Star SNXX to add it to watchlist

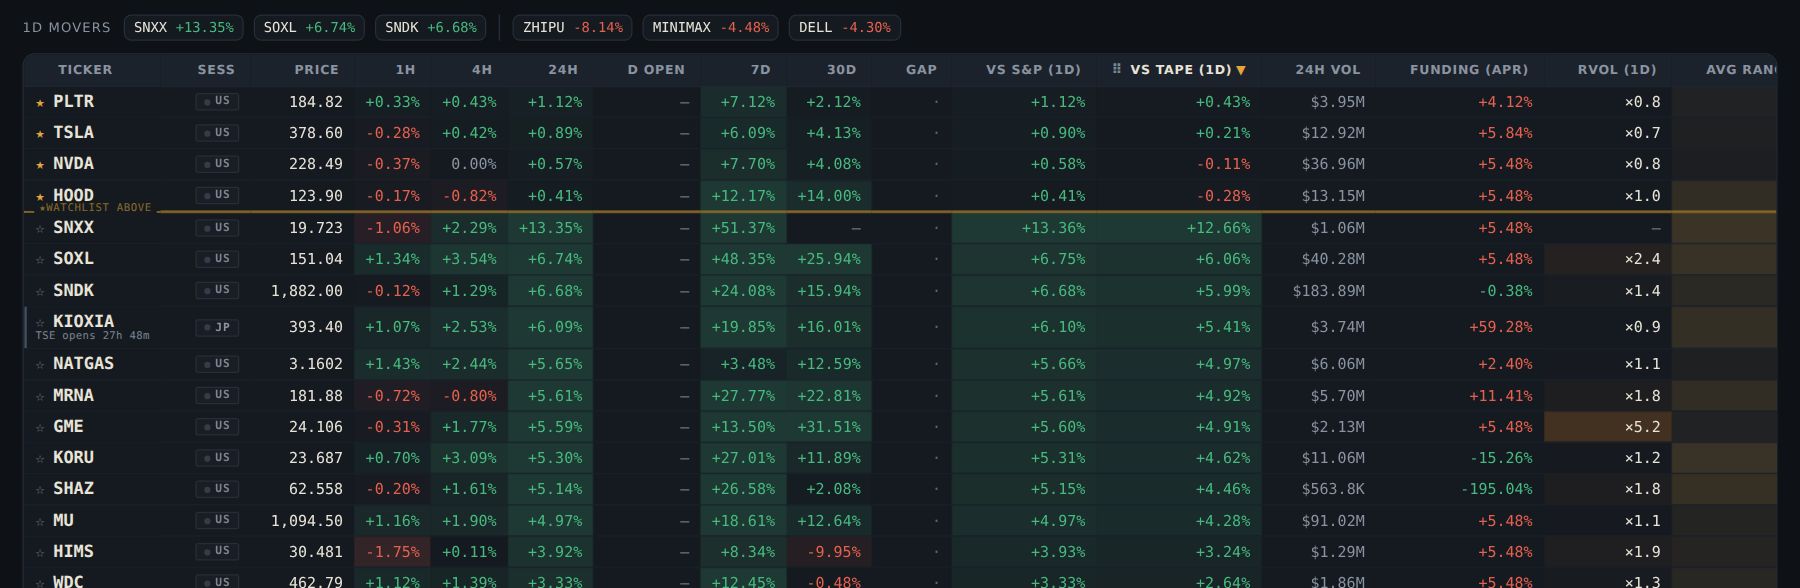click(40, 228)
